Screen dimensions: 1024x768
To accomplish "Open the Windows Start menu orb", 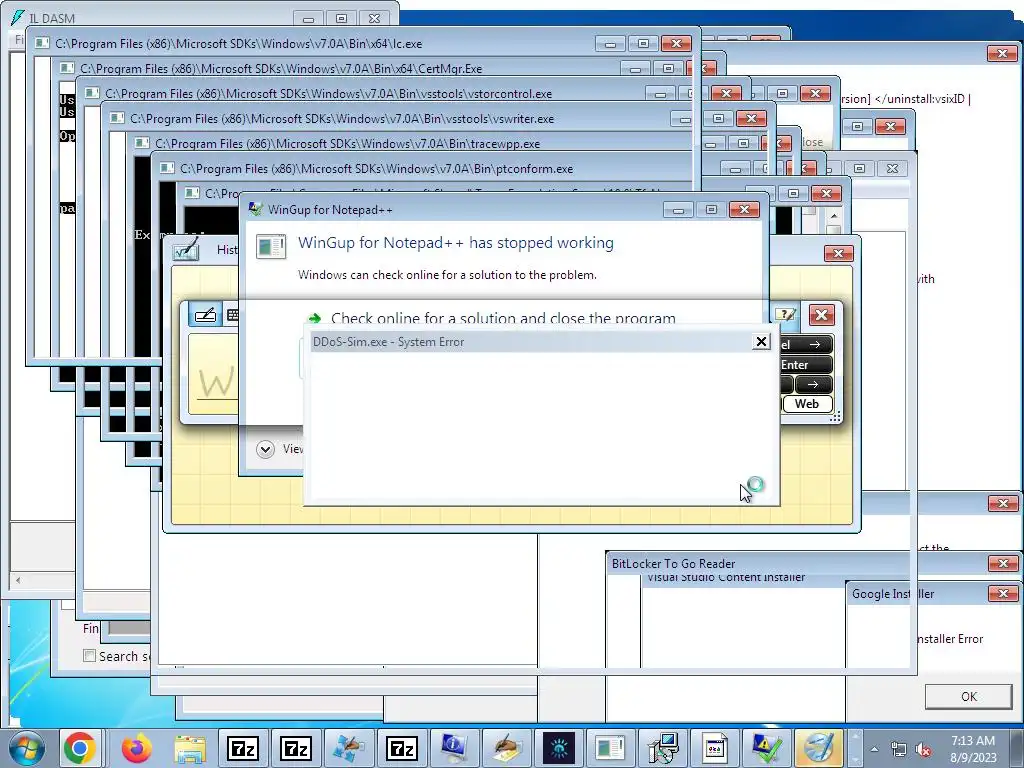I will coord(26,748).
